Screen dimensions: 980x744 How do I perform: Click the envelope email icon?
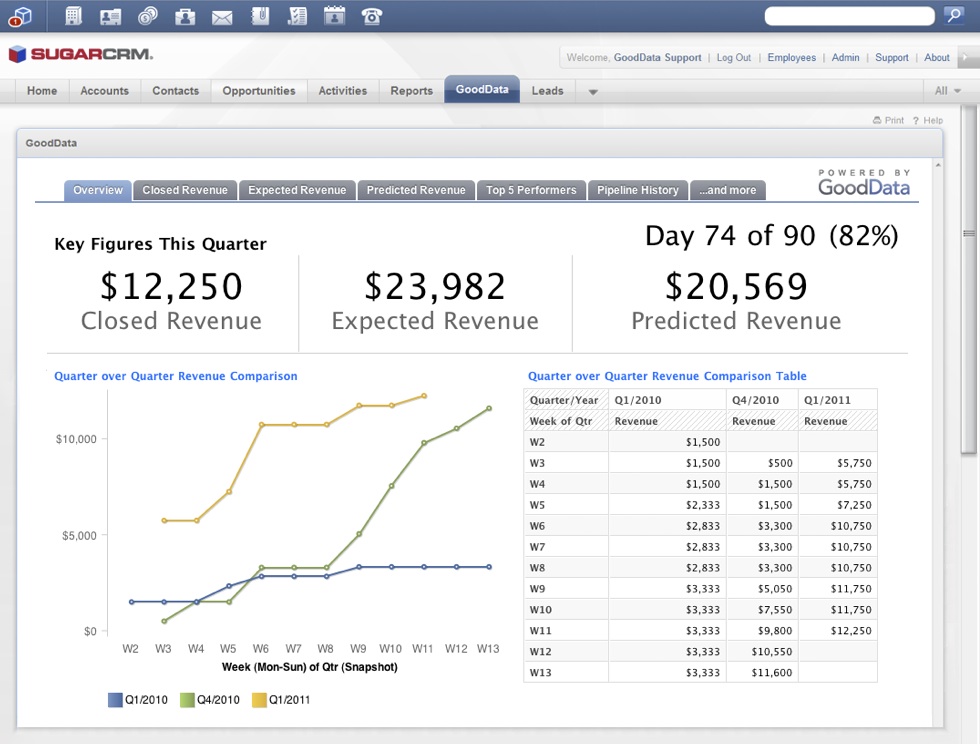[222, 18]
